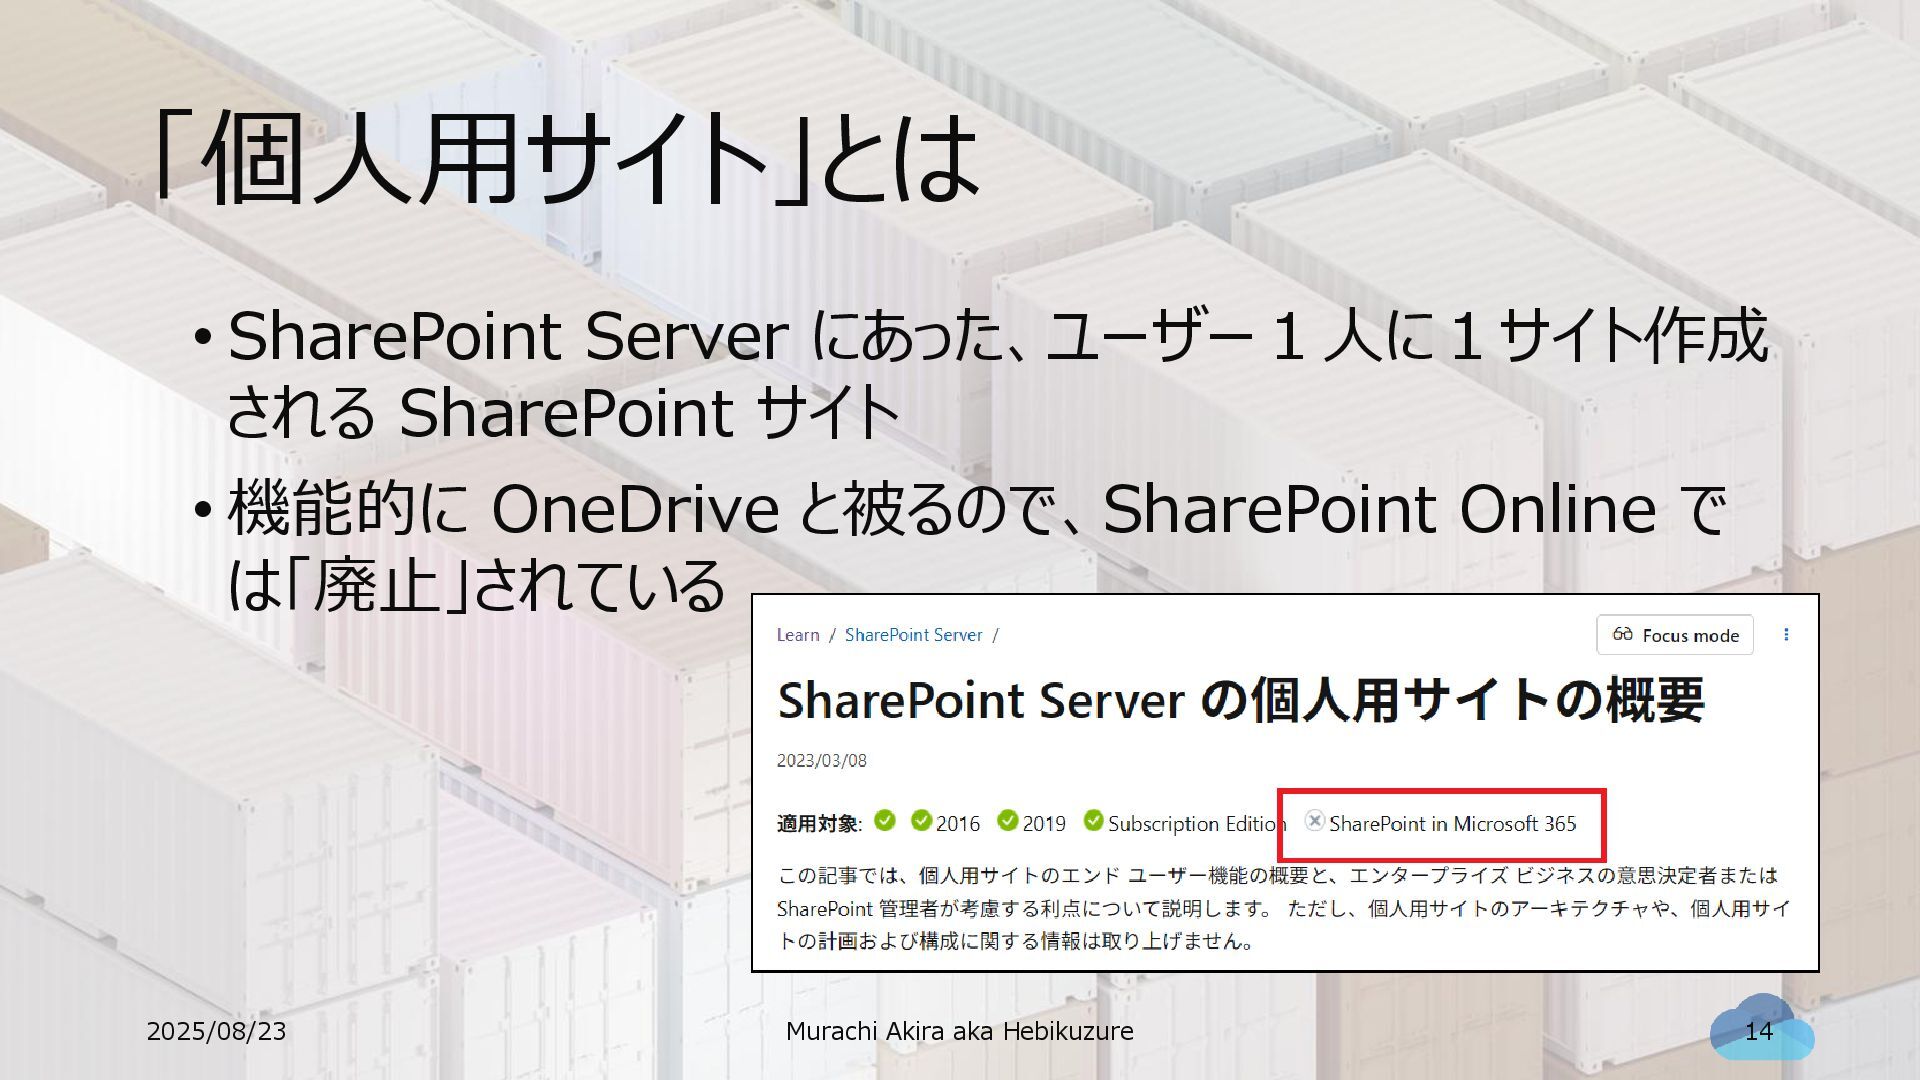Click the footer date 2025/08/23
The height and width of the screenshot is (1080, 1920).
coord(216,1032)
